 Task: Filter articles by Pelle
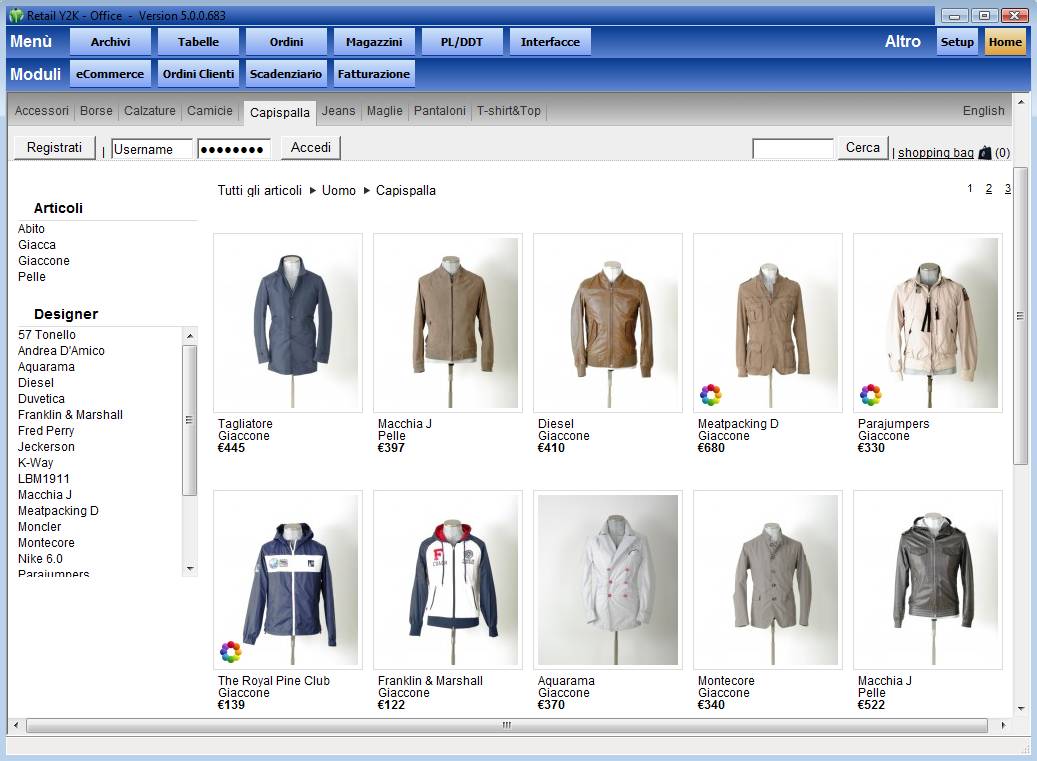32,276
